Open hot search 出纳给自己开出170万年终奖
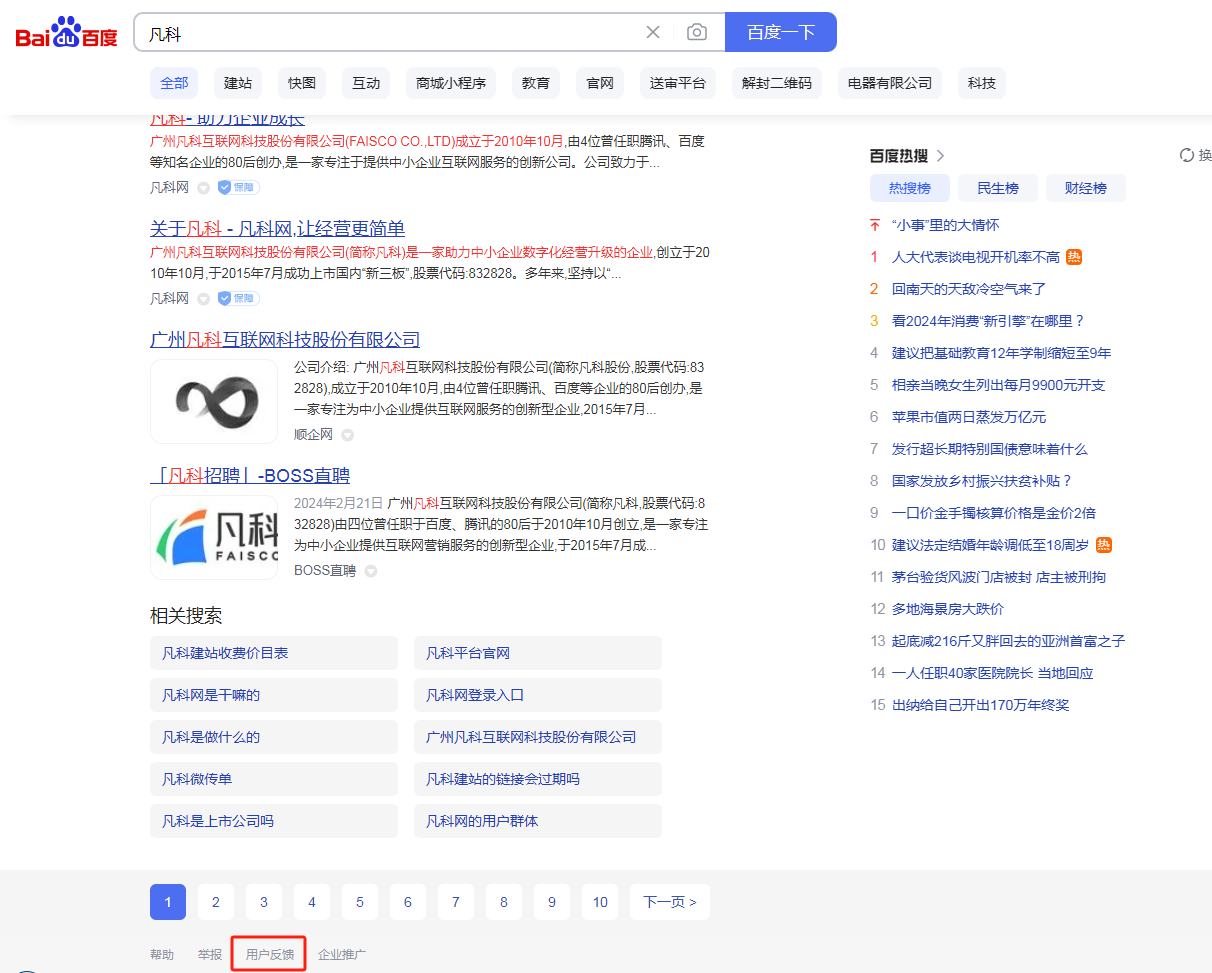Viewport: 1212px width, 973px height. tap(981, 705)
